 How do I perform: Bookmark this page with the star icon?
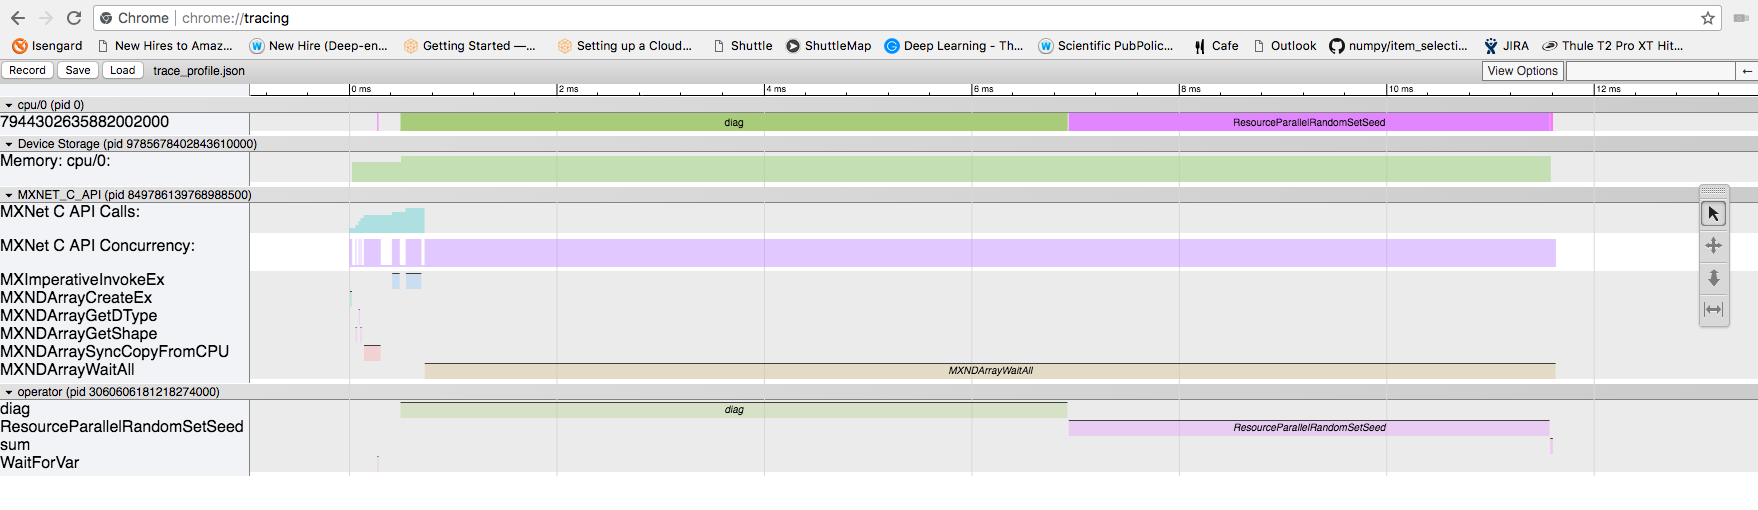pyautogui.click(x=1708, y=18)
